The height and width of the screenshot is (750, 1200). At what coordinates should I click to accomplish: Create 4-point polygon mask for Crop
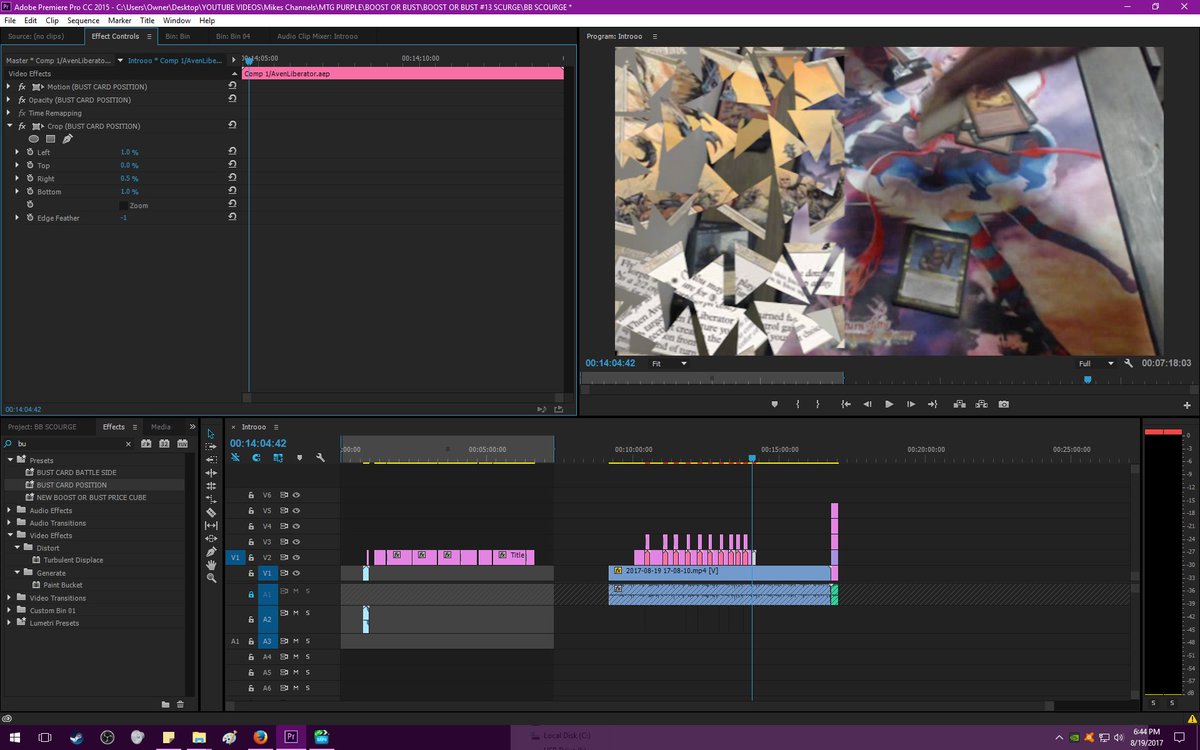[x=50, y=139]
